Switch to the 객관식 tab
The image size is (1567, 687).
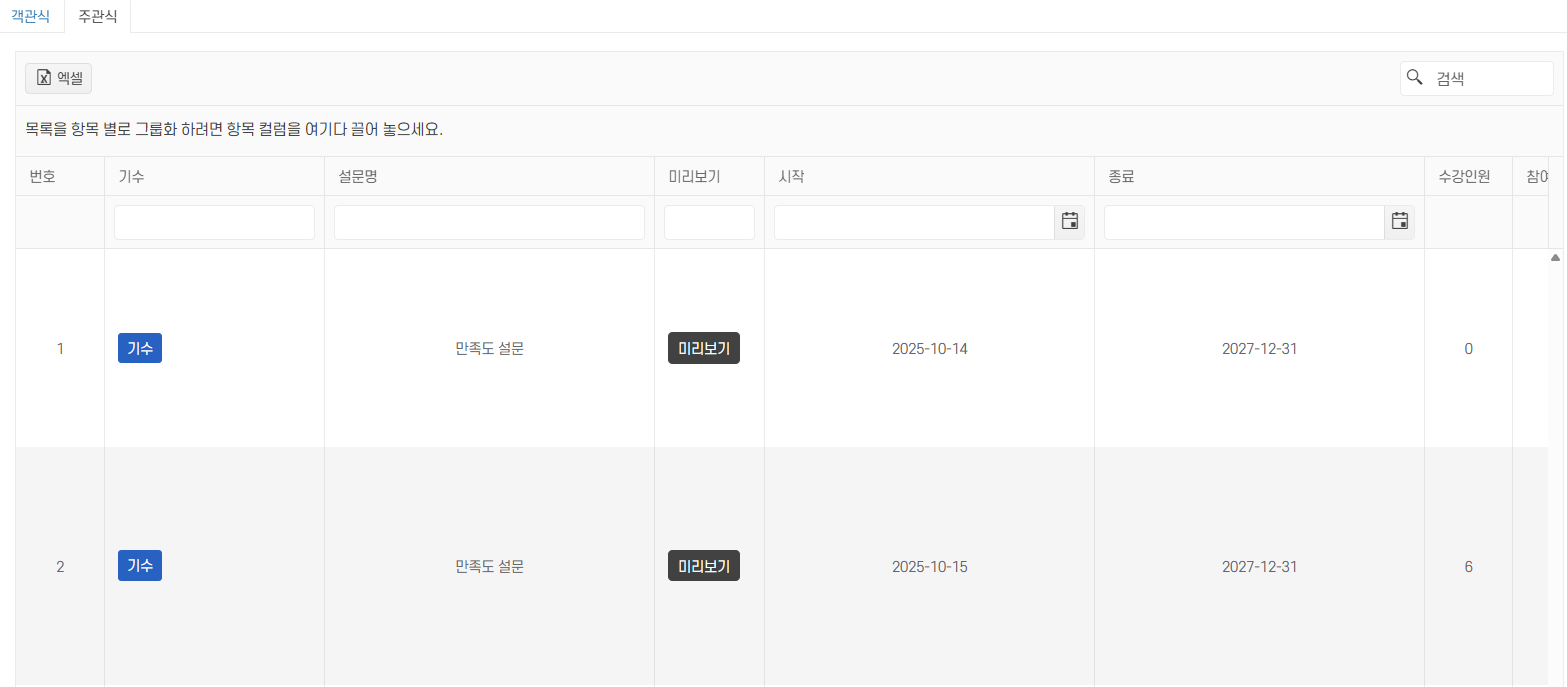coord(31,17)
